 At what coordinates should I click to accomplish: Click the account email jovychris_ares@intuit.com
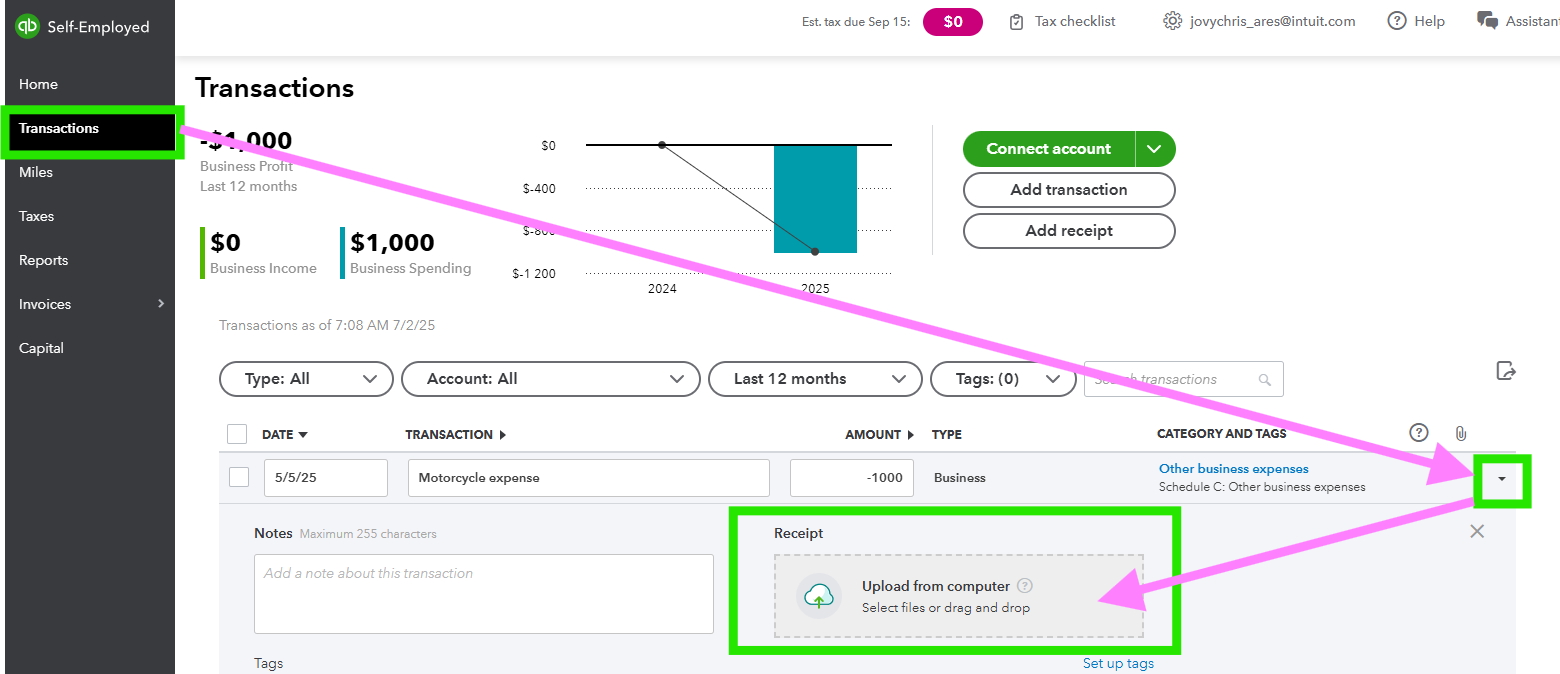click(1273, 21)
